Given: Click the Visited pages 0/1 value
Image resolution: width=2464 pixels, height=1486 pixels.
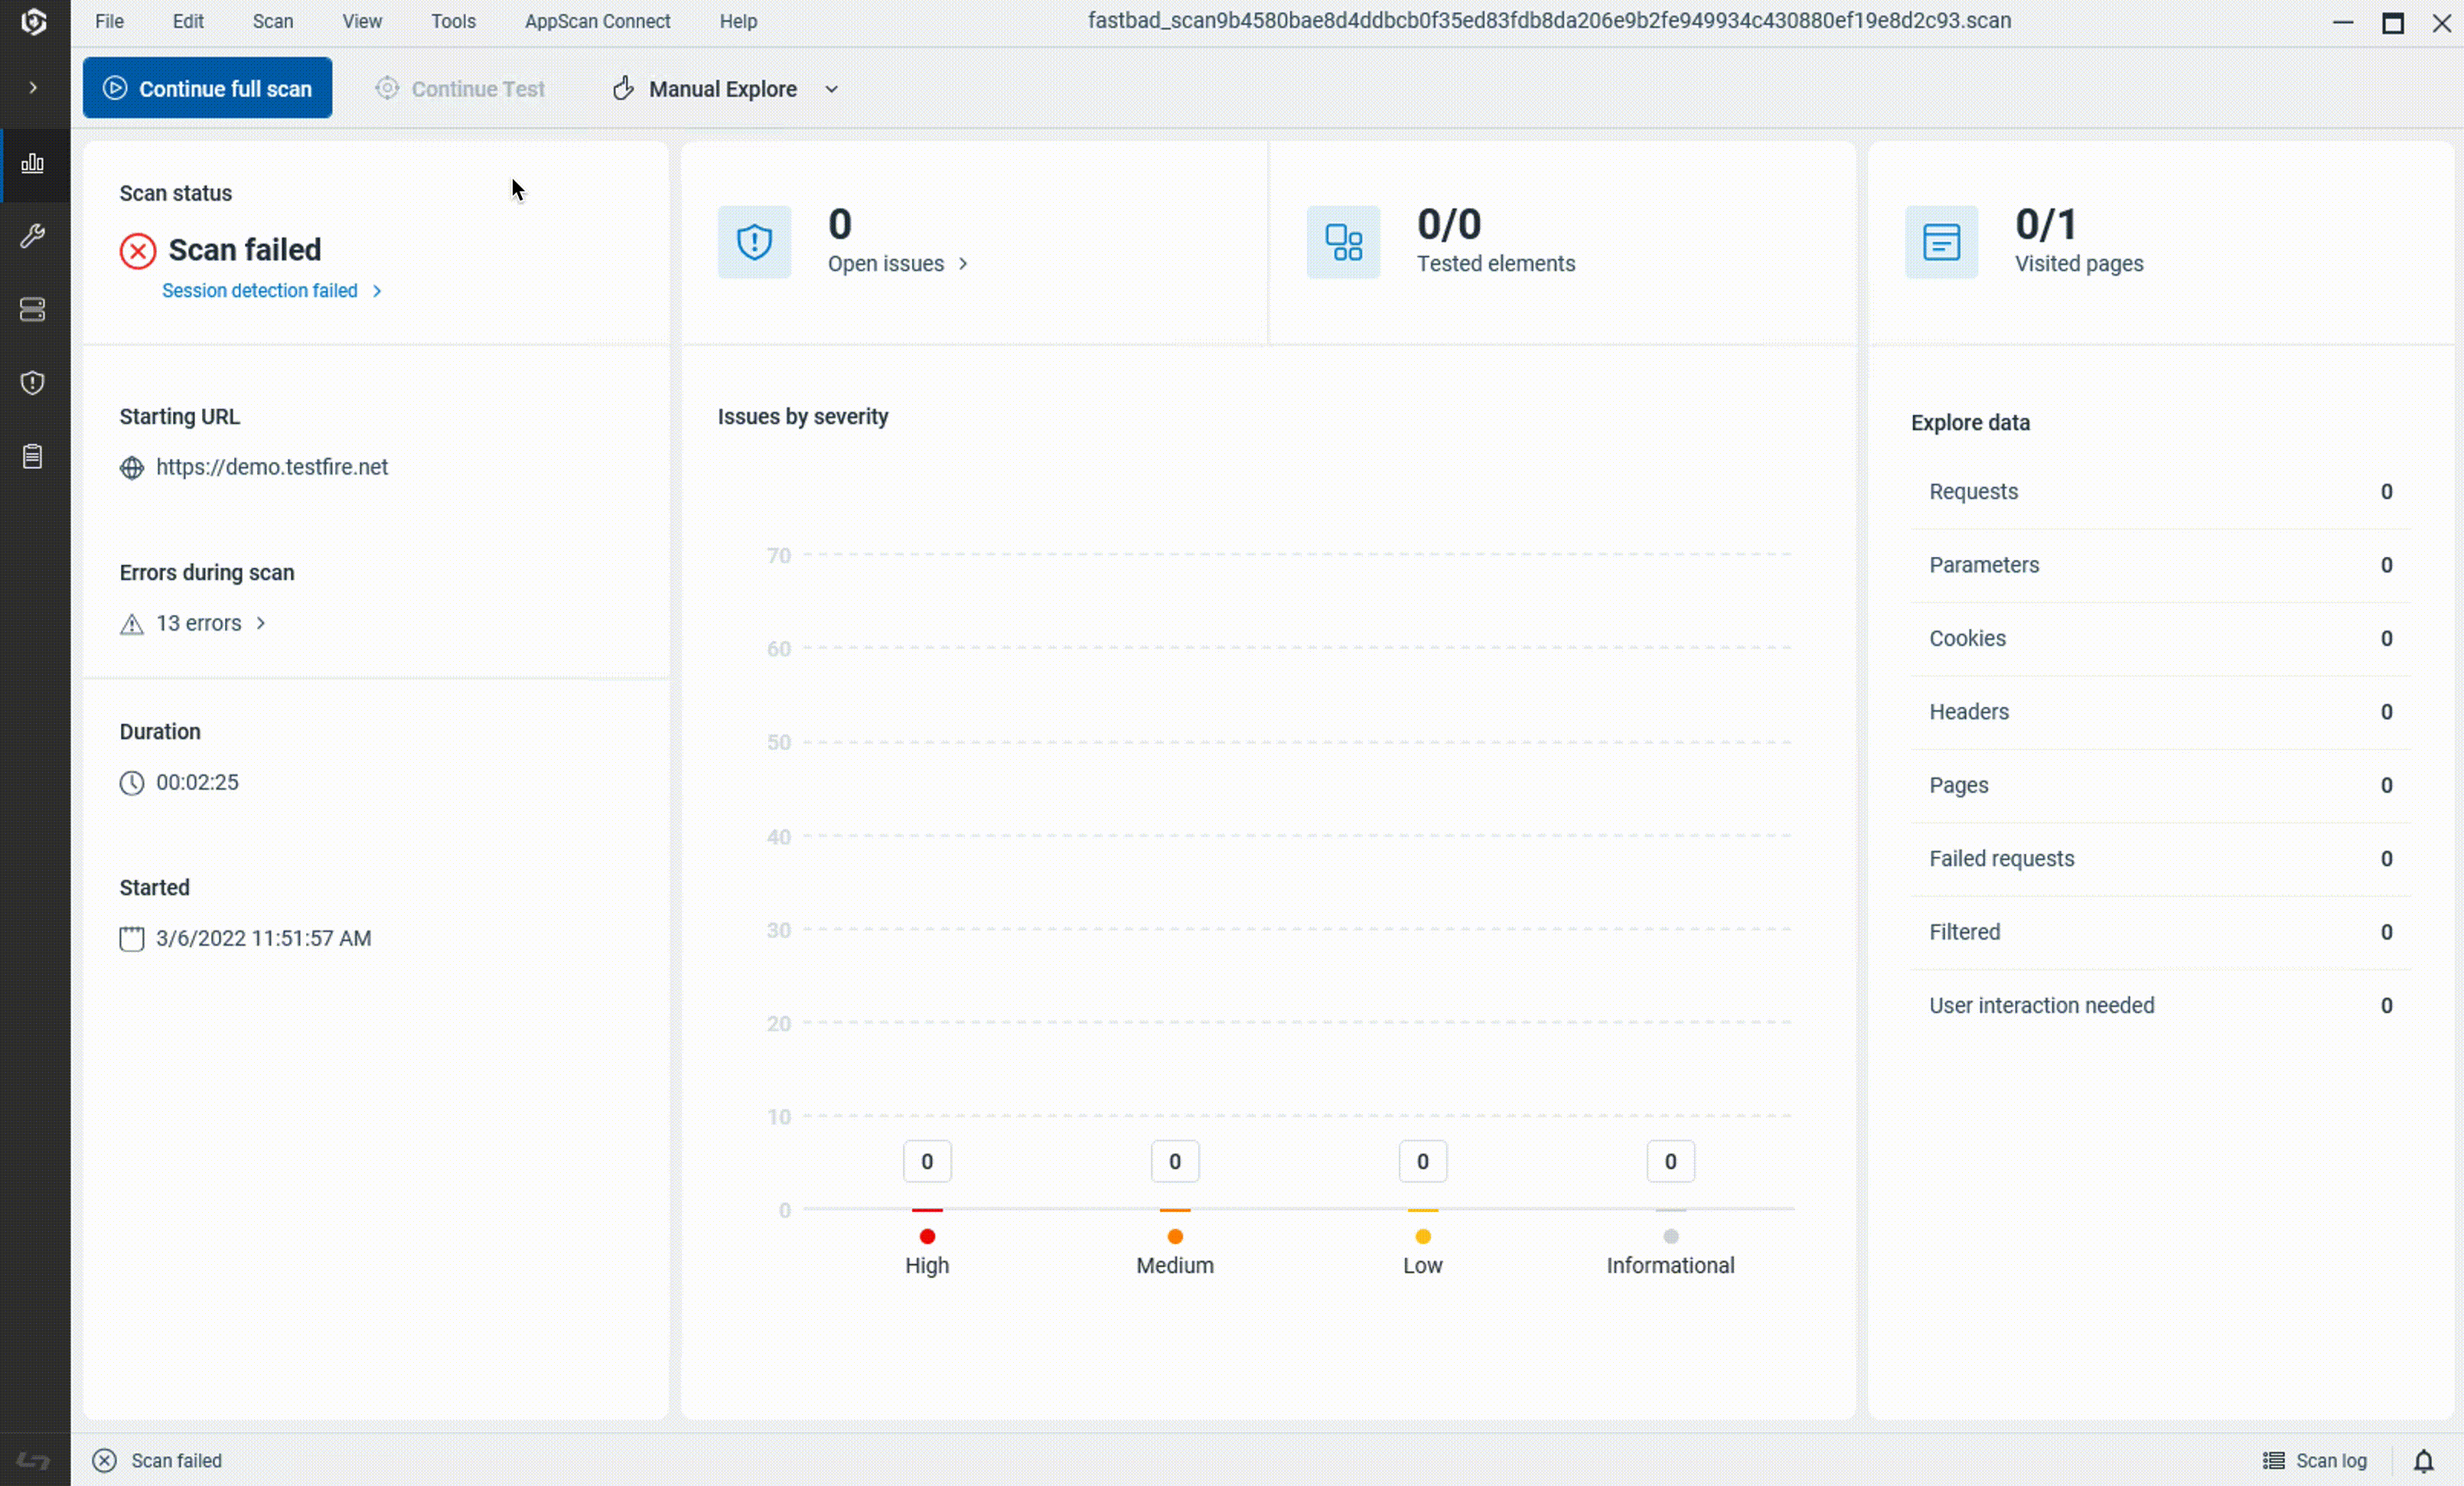Looking at the screenshot, I should pos(2046,224).
